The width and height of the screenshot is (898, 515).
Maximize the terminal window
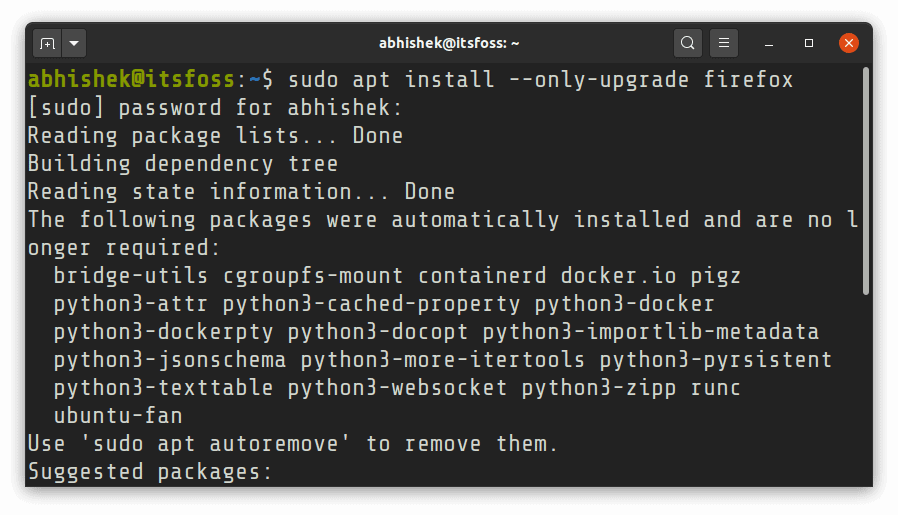[x=809, y=43]
